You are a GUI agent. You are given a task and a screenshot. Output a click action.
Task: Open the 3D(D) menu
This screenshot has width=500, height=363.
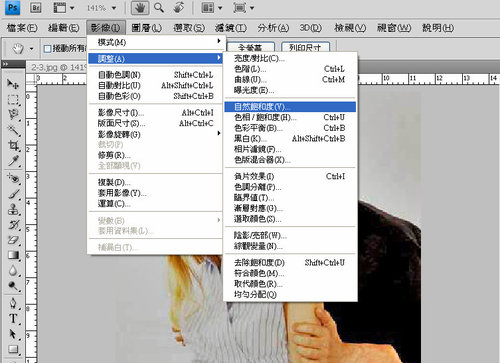point(310,28)
